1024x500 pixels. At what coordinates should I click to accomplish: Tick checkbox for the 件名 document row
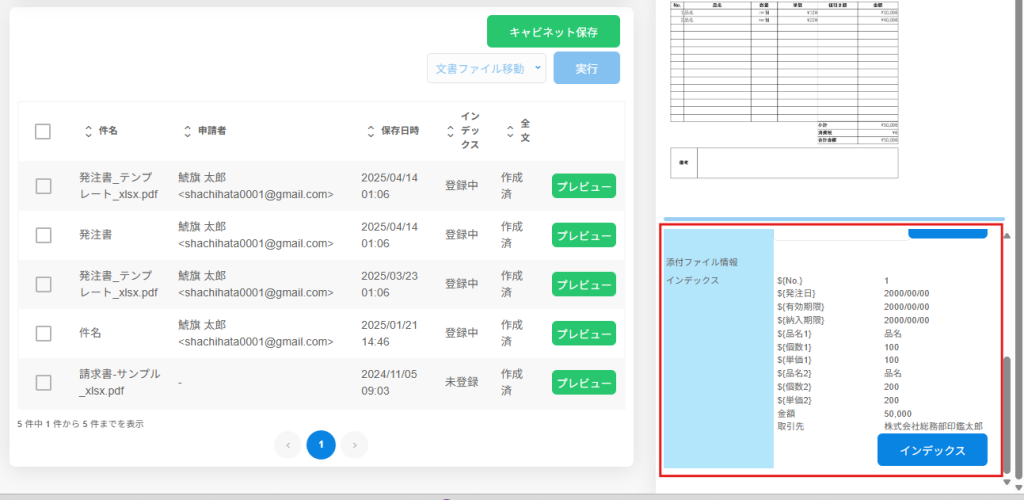pyautogui.click(x=43, y=333)
